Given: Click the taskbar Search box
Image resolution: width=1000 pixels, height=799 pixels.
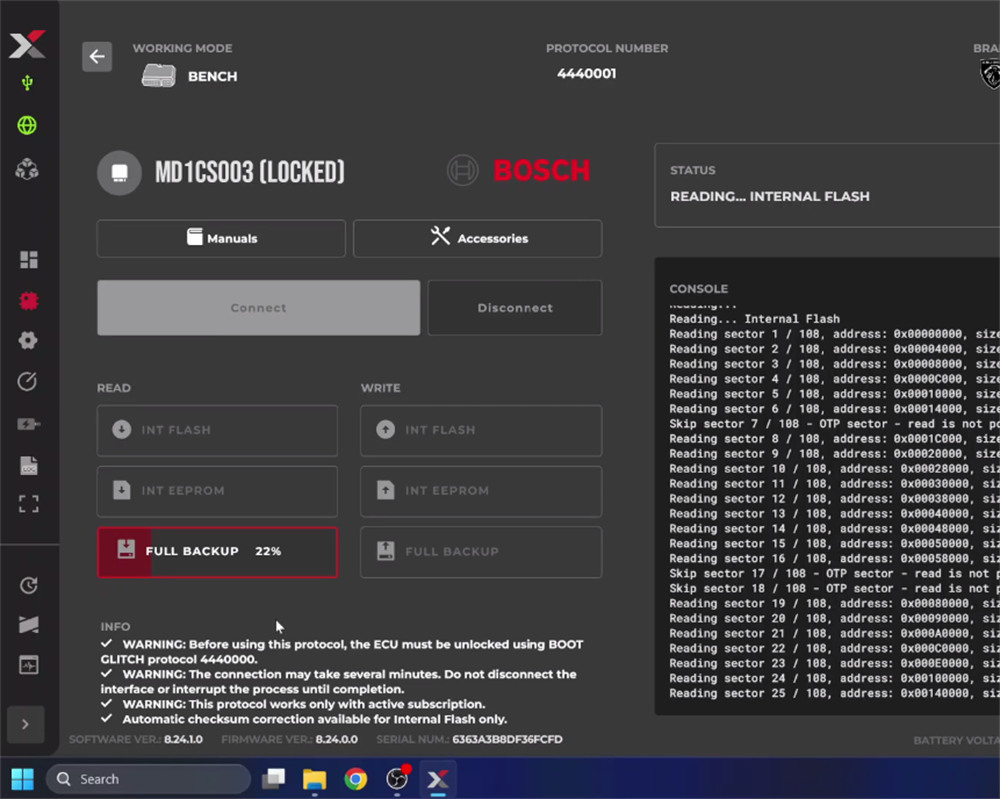Looking at the screenshot, I should pos(149,779).
